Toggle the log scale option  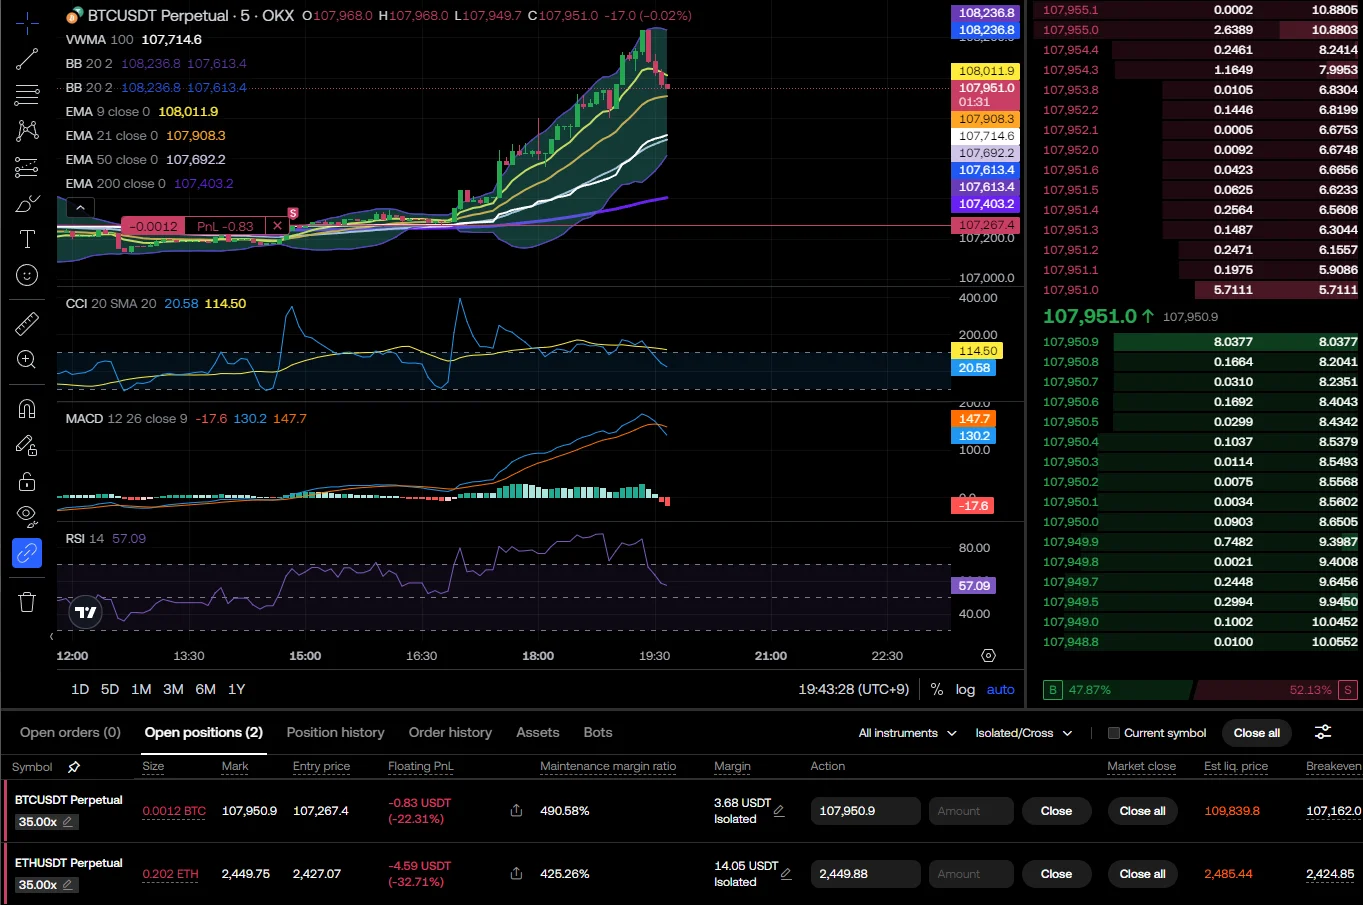pos(965,689)
